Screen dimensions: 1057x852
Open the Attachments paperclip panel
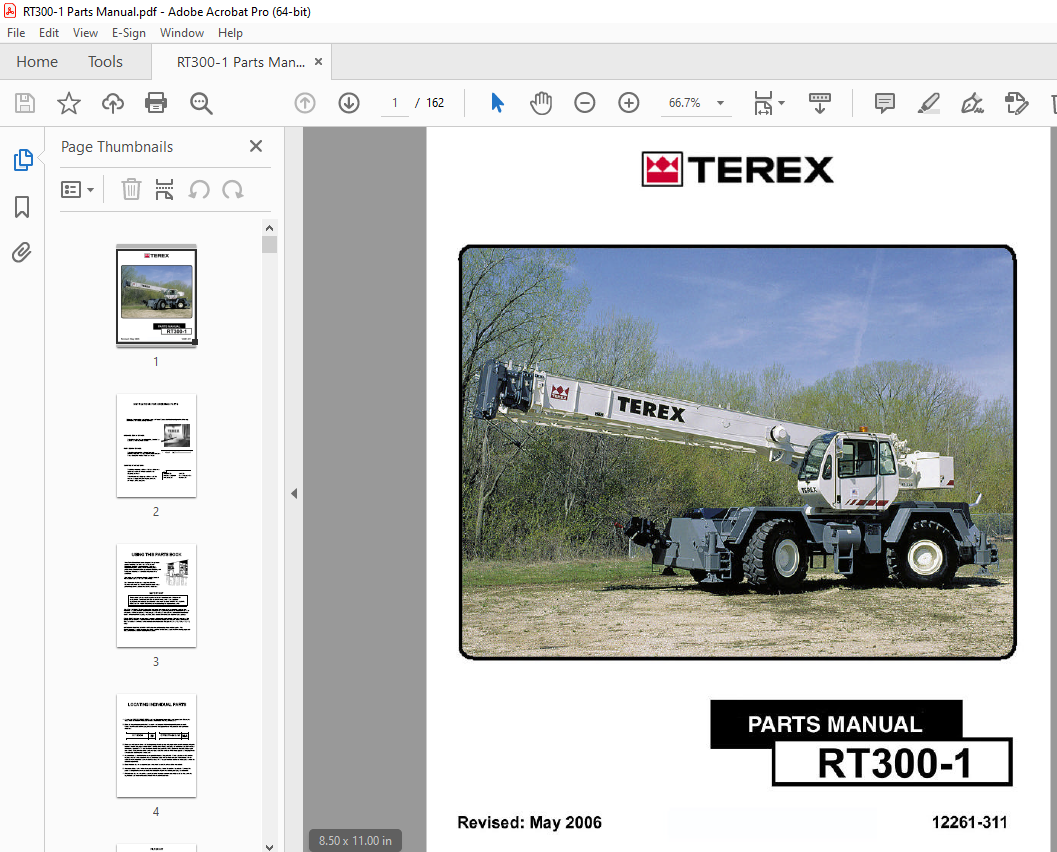coord(22,253)
